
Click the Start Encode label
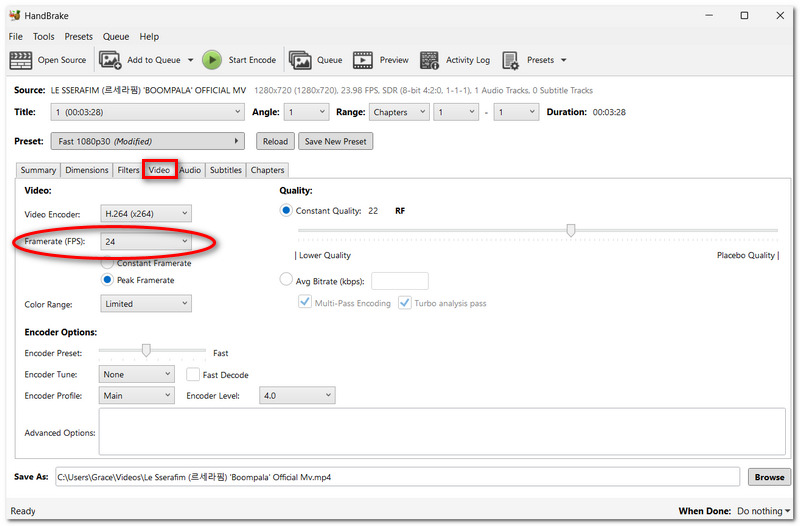[252, 60]
